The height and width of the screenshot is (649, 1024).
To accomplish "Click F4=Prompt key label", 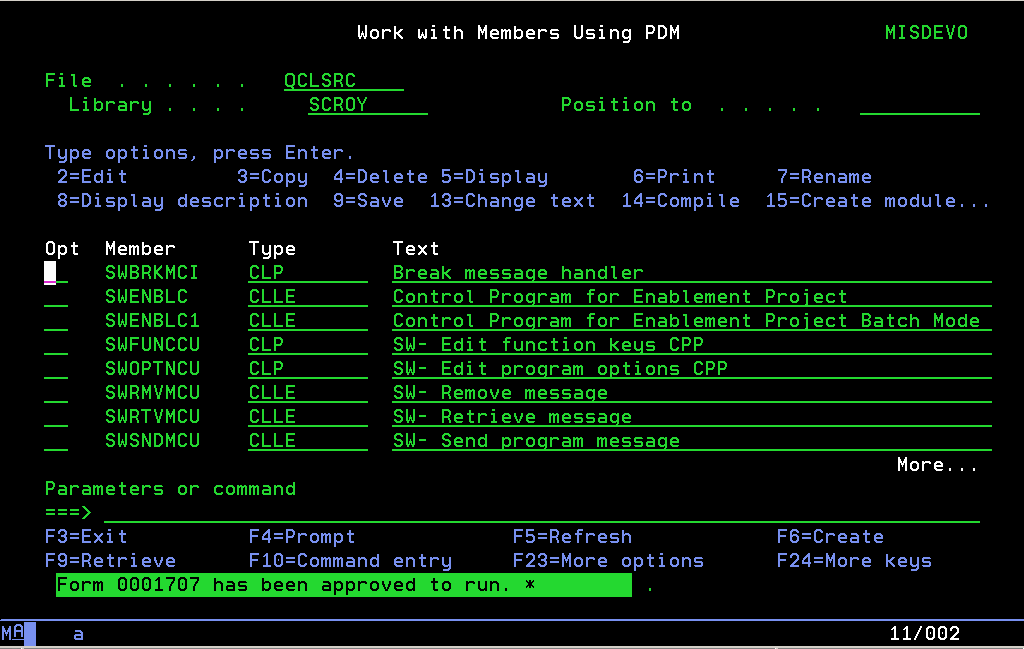I will [x=302, y=537].
